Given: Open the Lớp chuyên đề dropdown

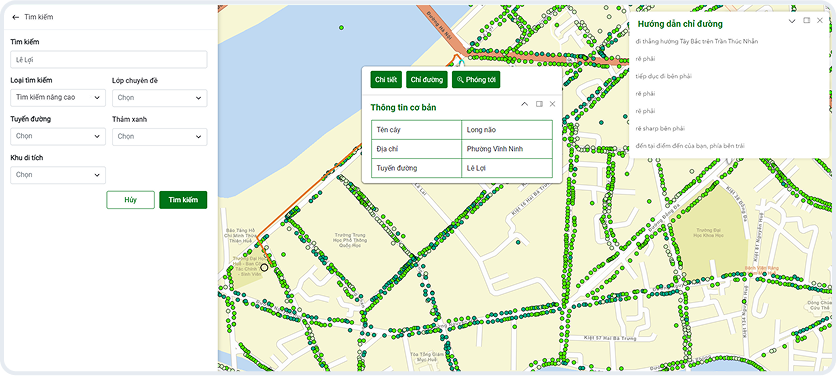Looking at the screenshot, I should pos(159,98).
